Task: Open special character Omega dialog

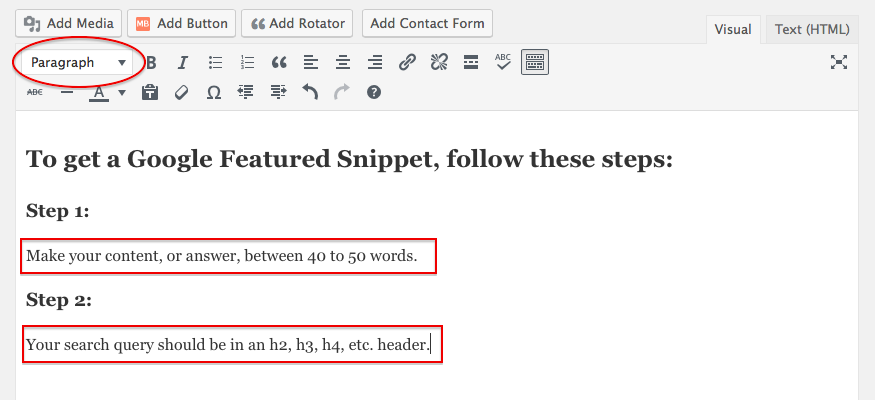Action: click(214, 92)
